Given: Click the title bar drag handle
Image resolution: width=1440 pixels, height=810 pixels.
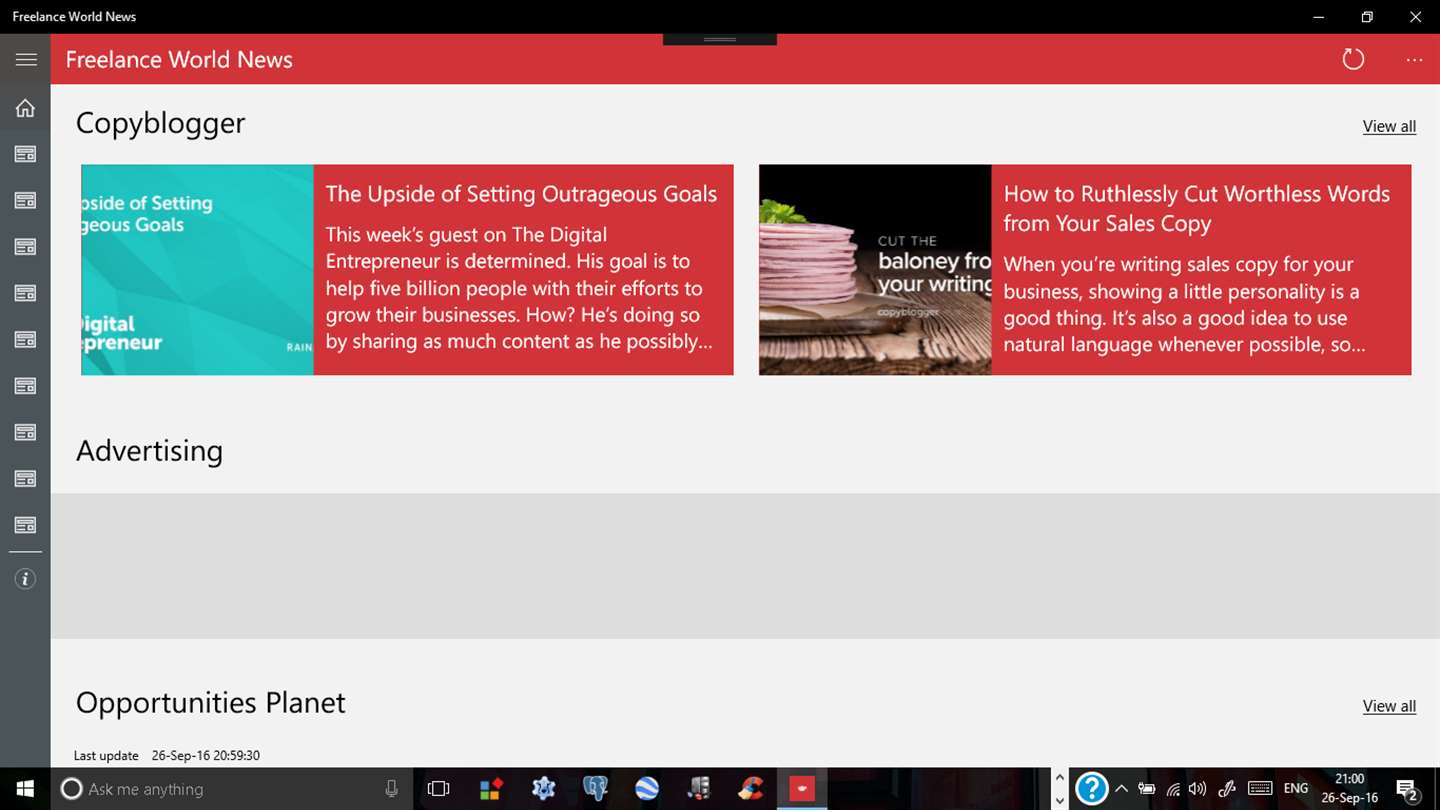Looking at the screenshot, I should click(720, 39).
